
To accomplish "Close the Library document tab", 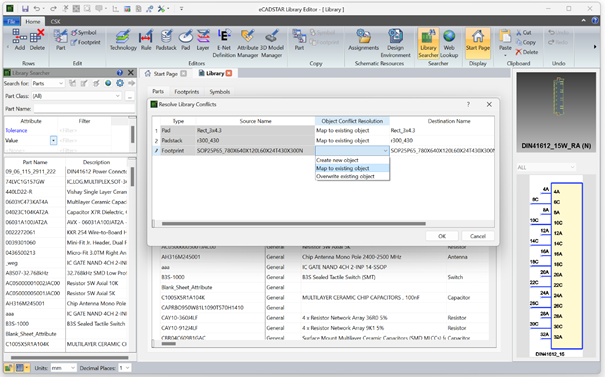I will click(x=229, y=73).
